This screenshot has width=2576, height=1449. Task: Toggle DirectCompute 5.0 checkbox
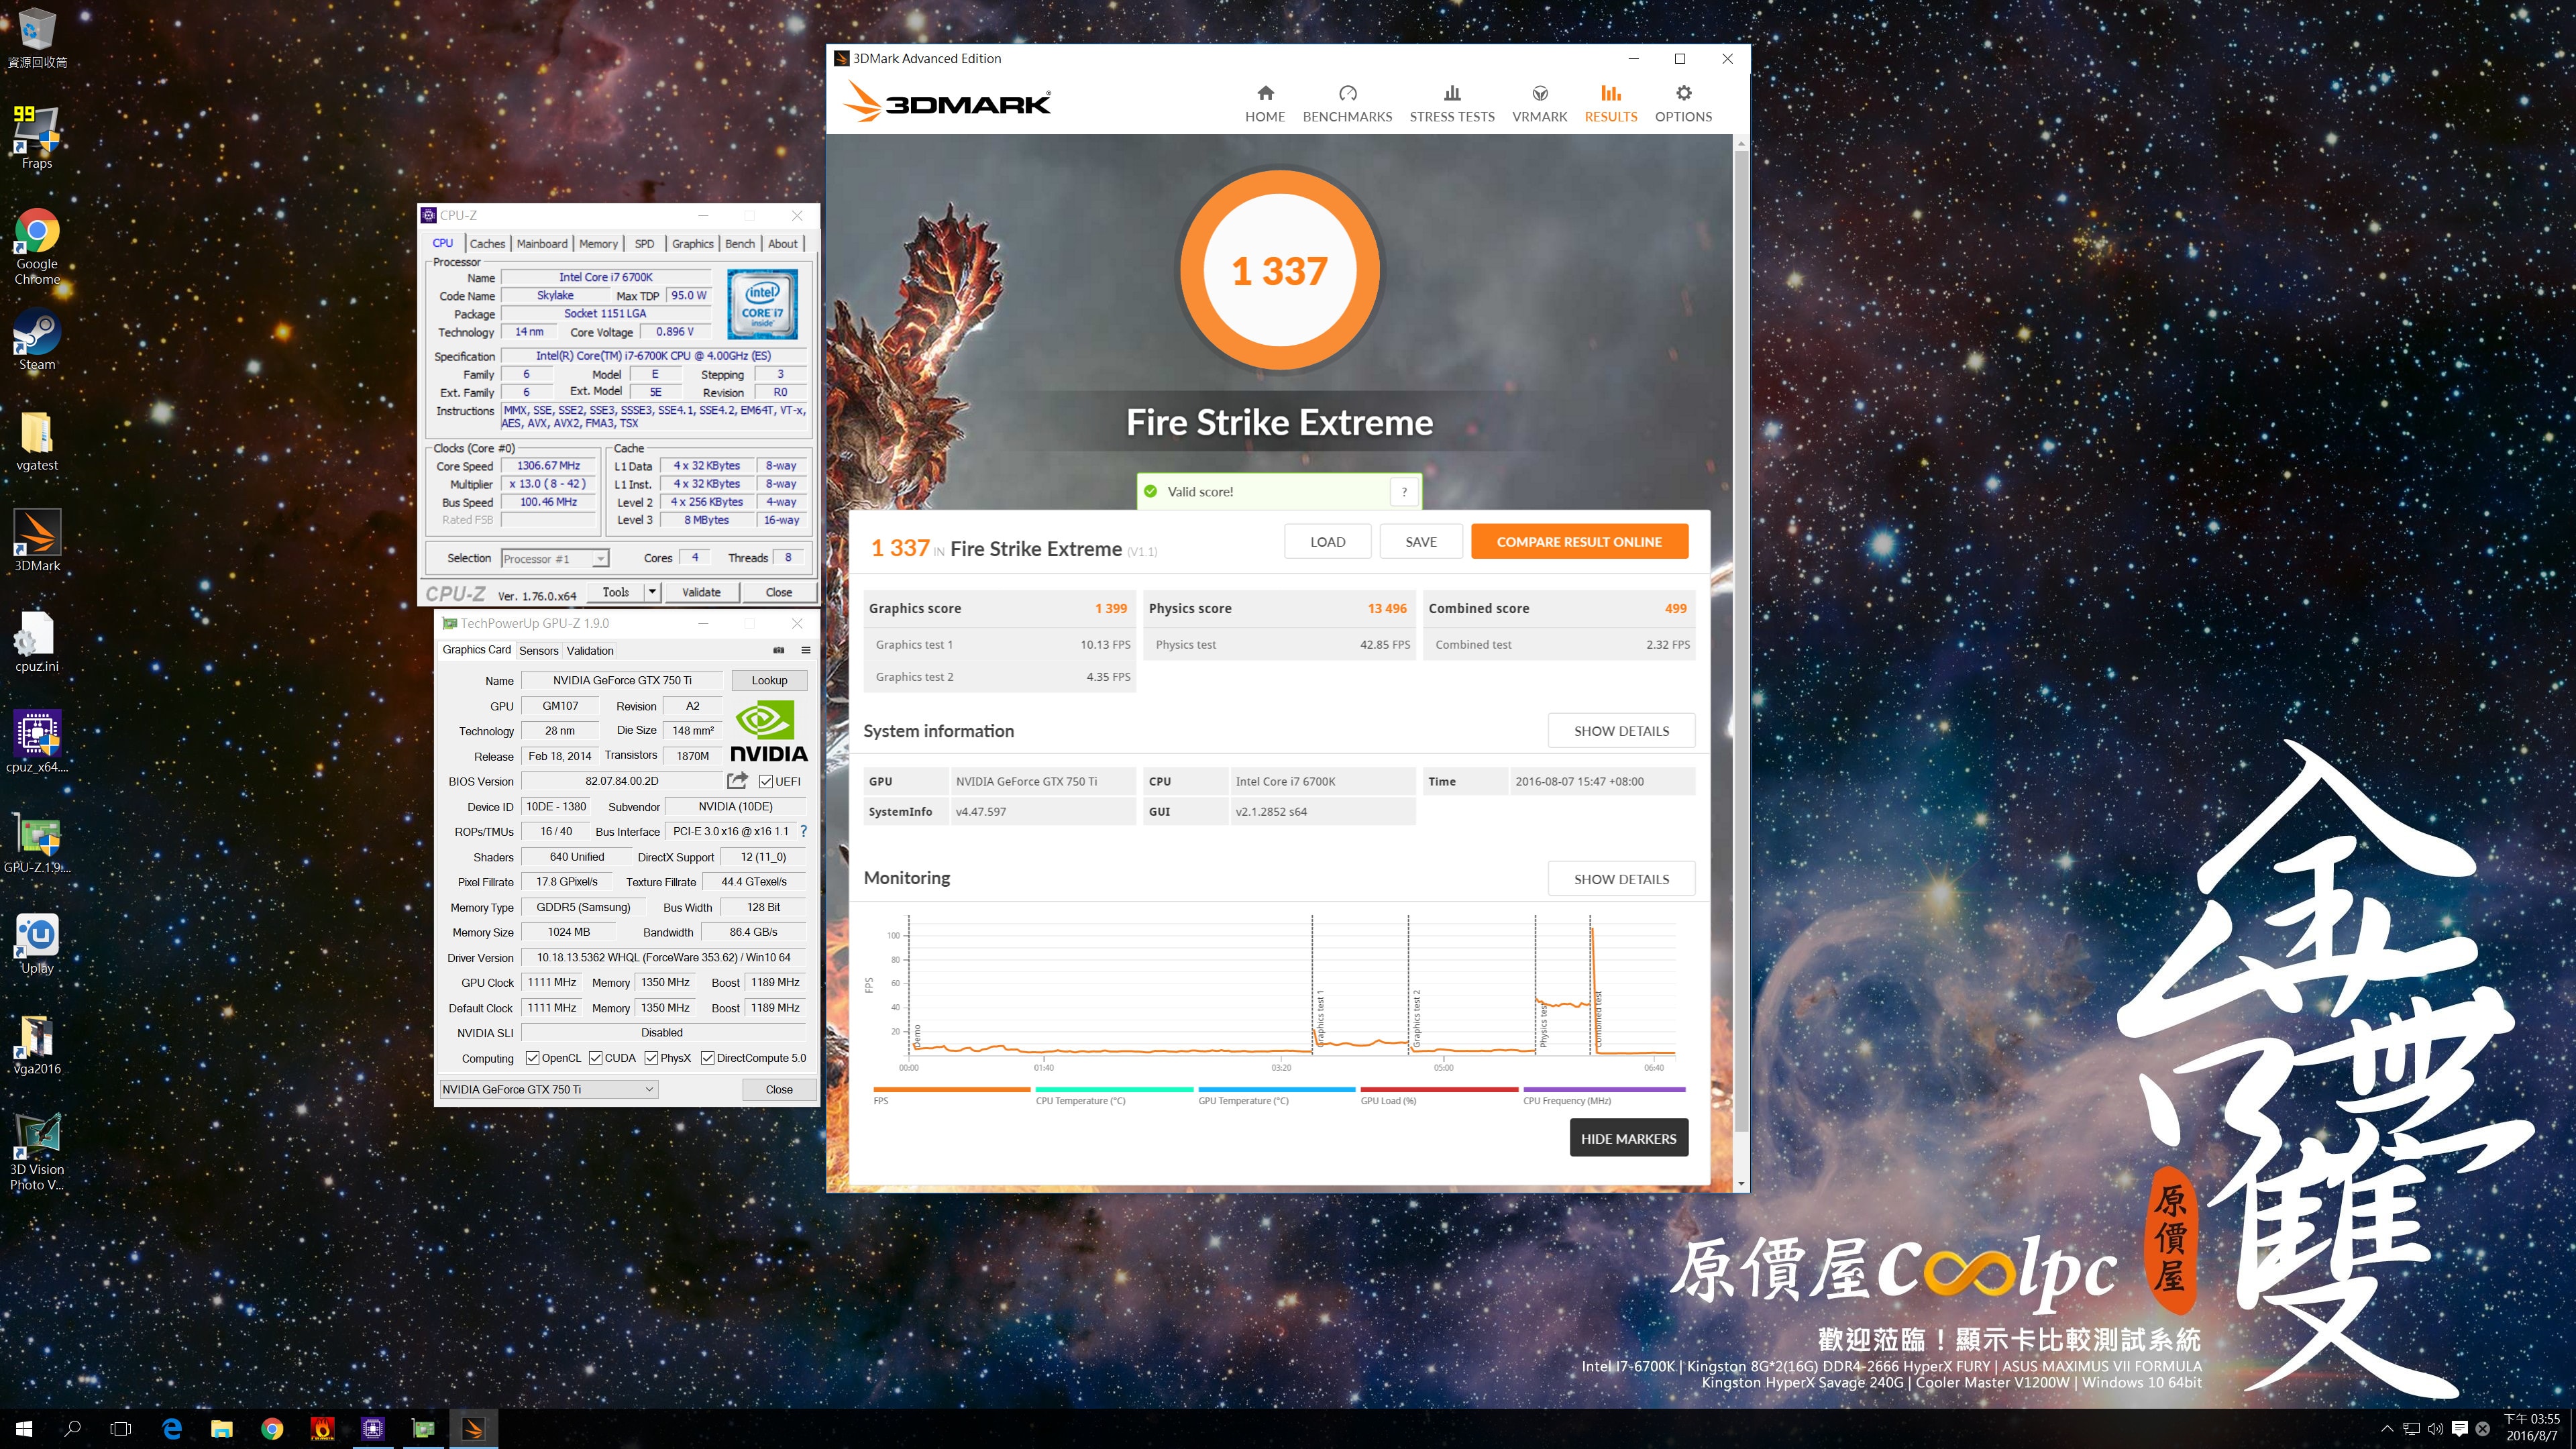(707, 1058)
